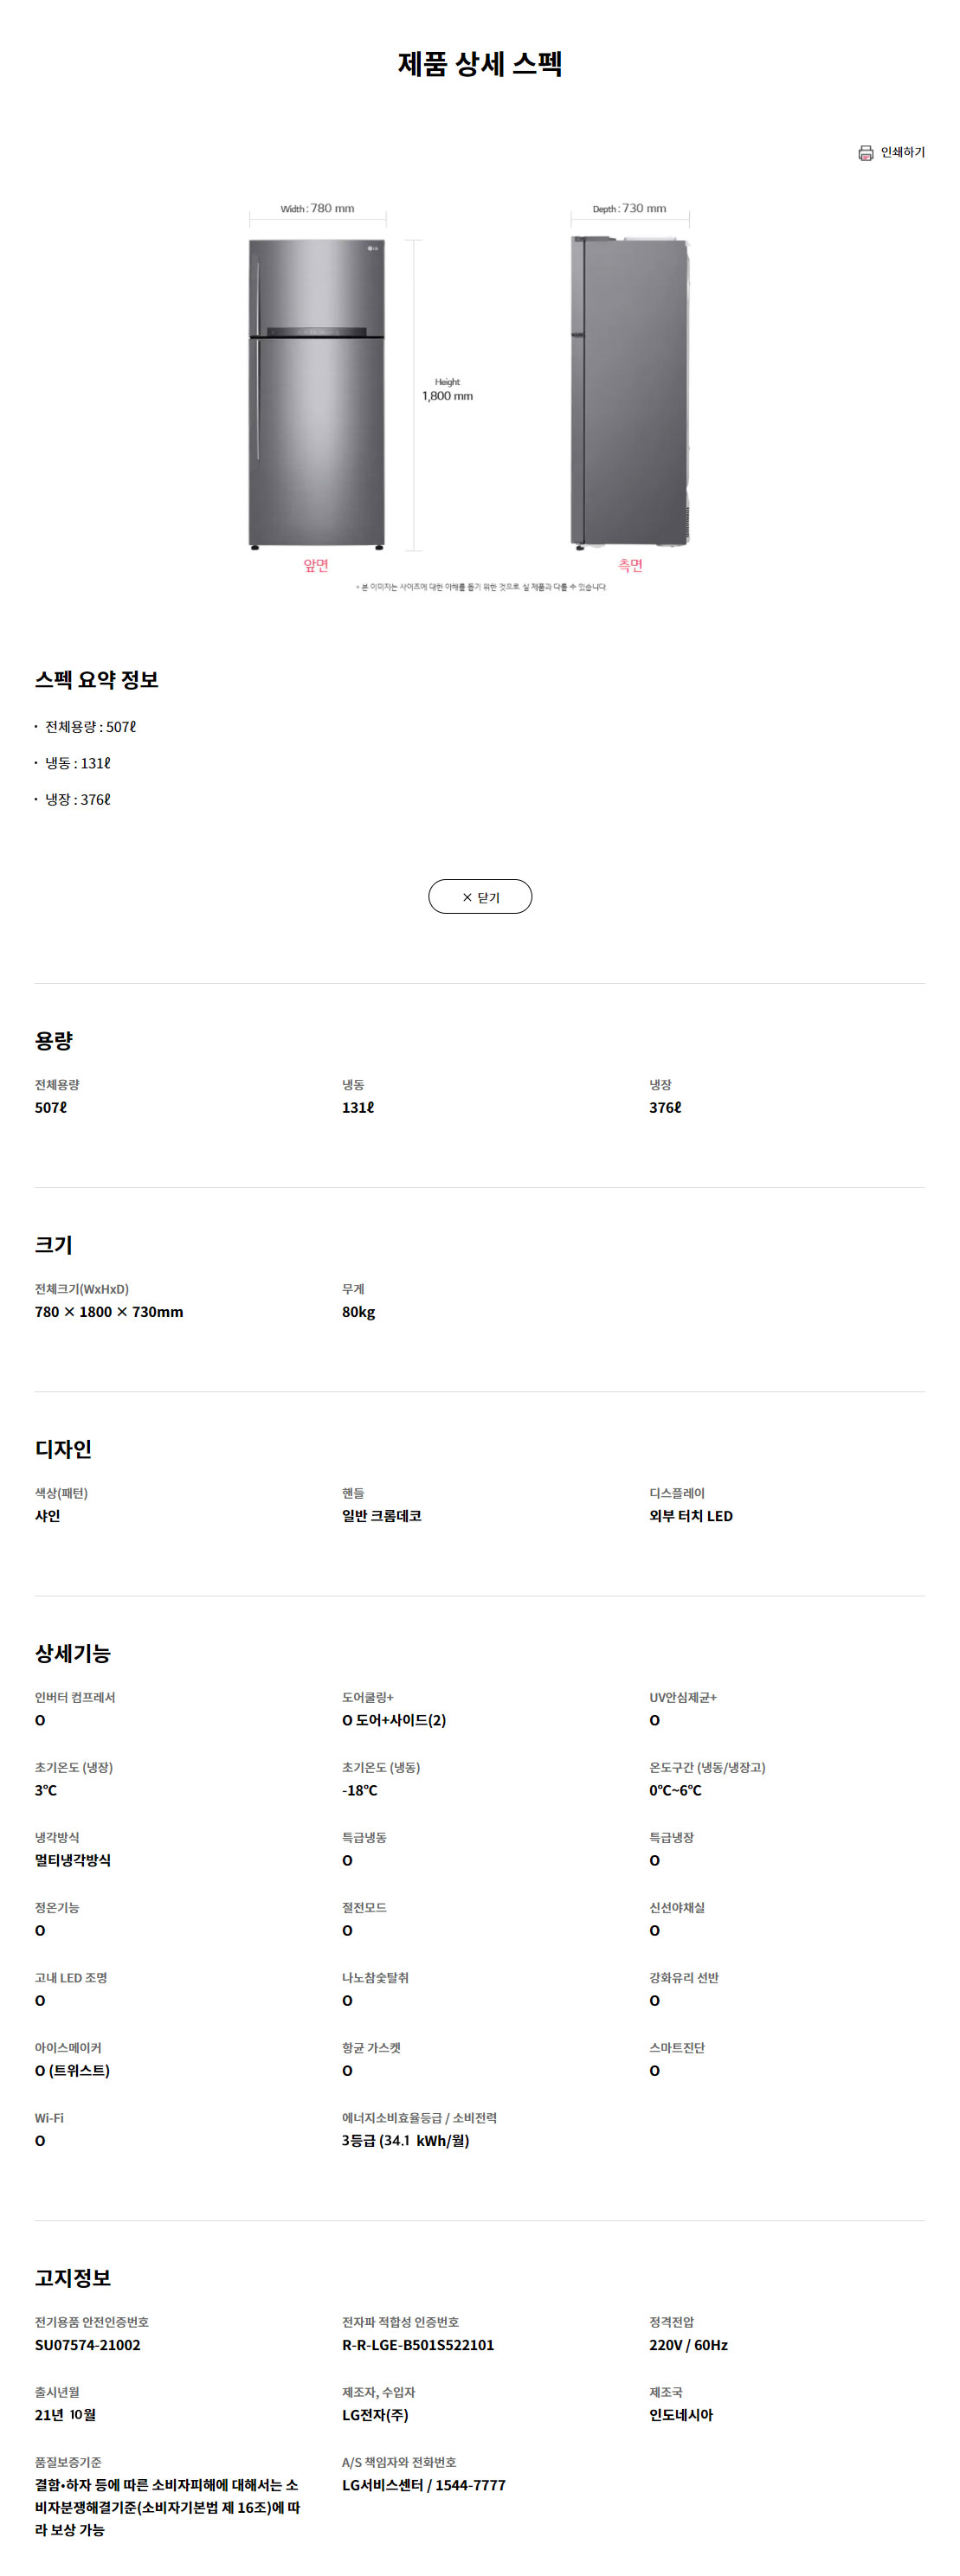Screen dimensions: 960x2576
Task: Select the side view refrigerator image
Action: click(x=630, y=392)
